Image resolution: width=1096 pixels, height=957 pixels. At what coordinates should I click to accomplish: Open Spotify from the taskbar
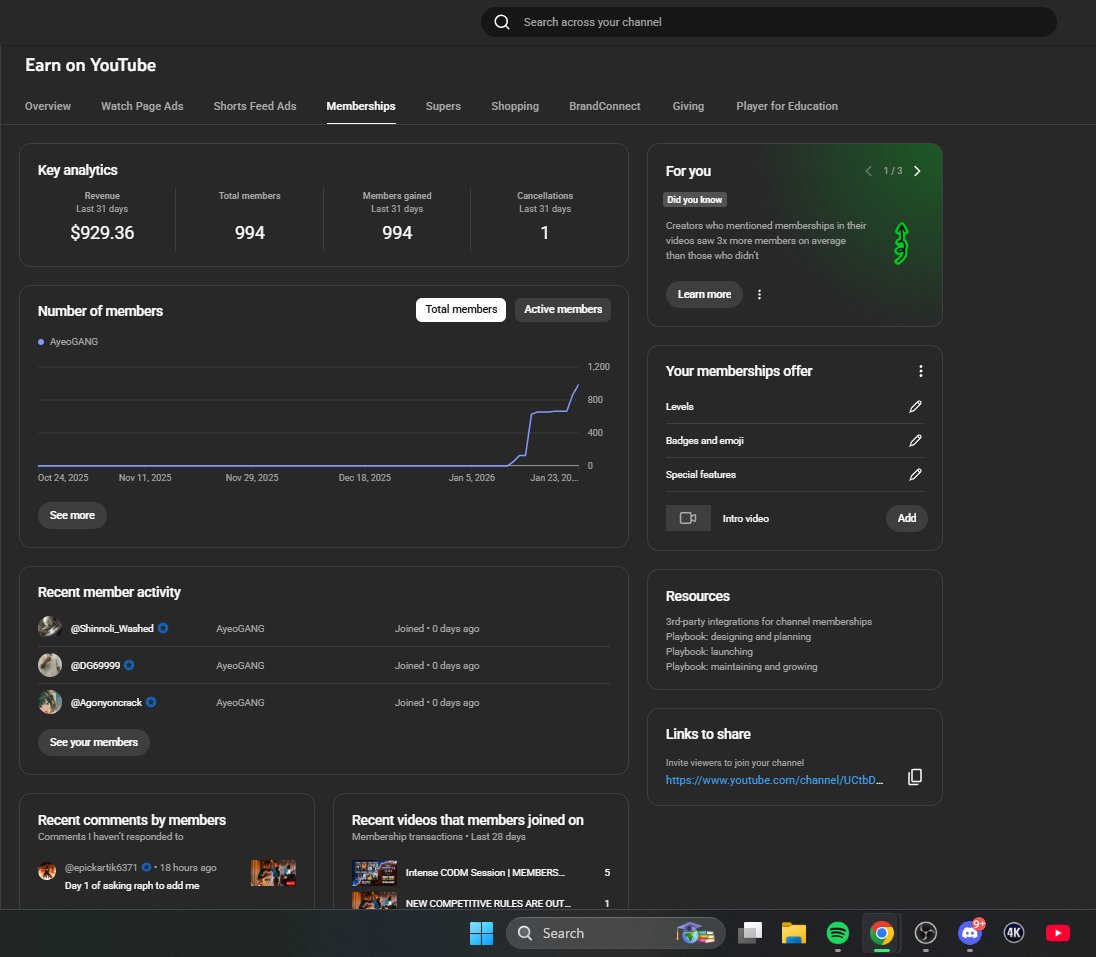pyautogui.click(x=838, y=933)
